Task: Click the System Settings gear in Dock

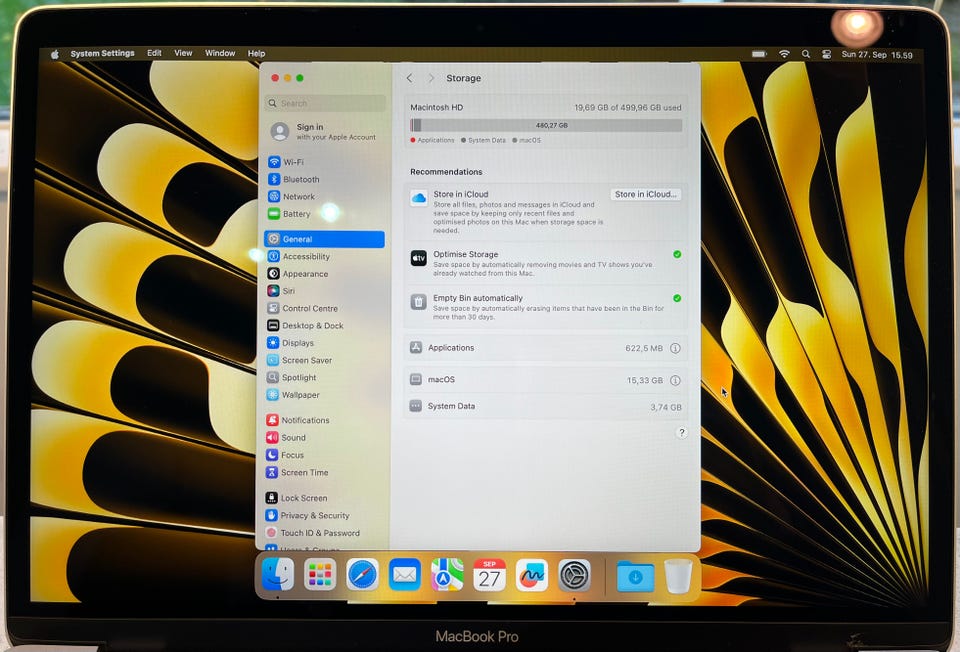Action: click(574, 575)
